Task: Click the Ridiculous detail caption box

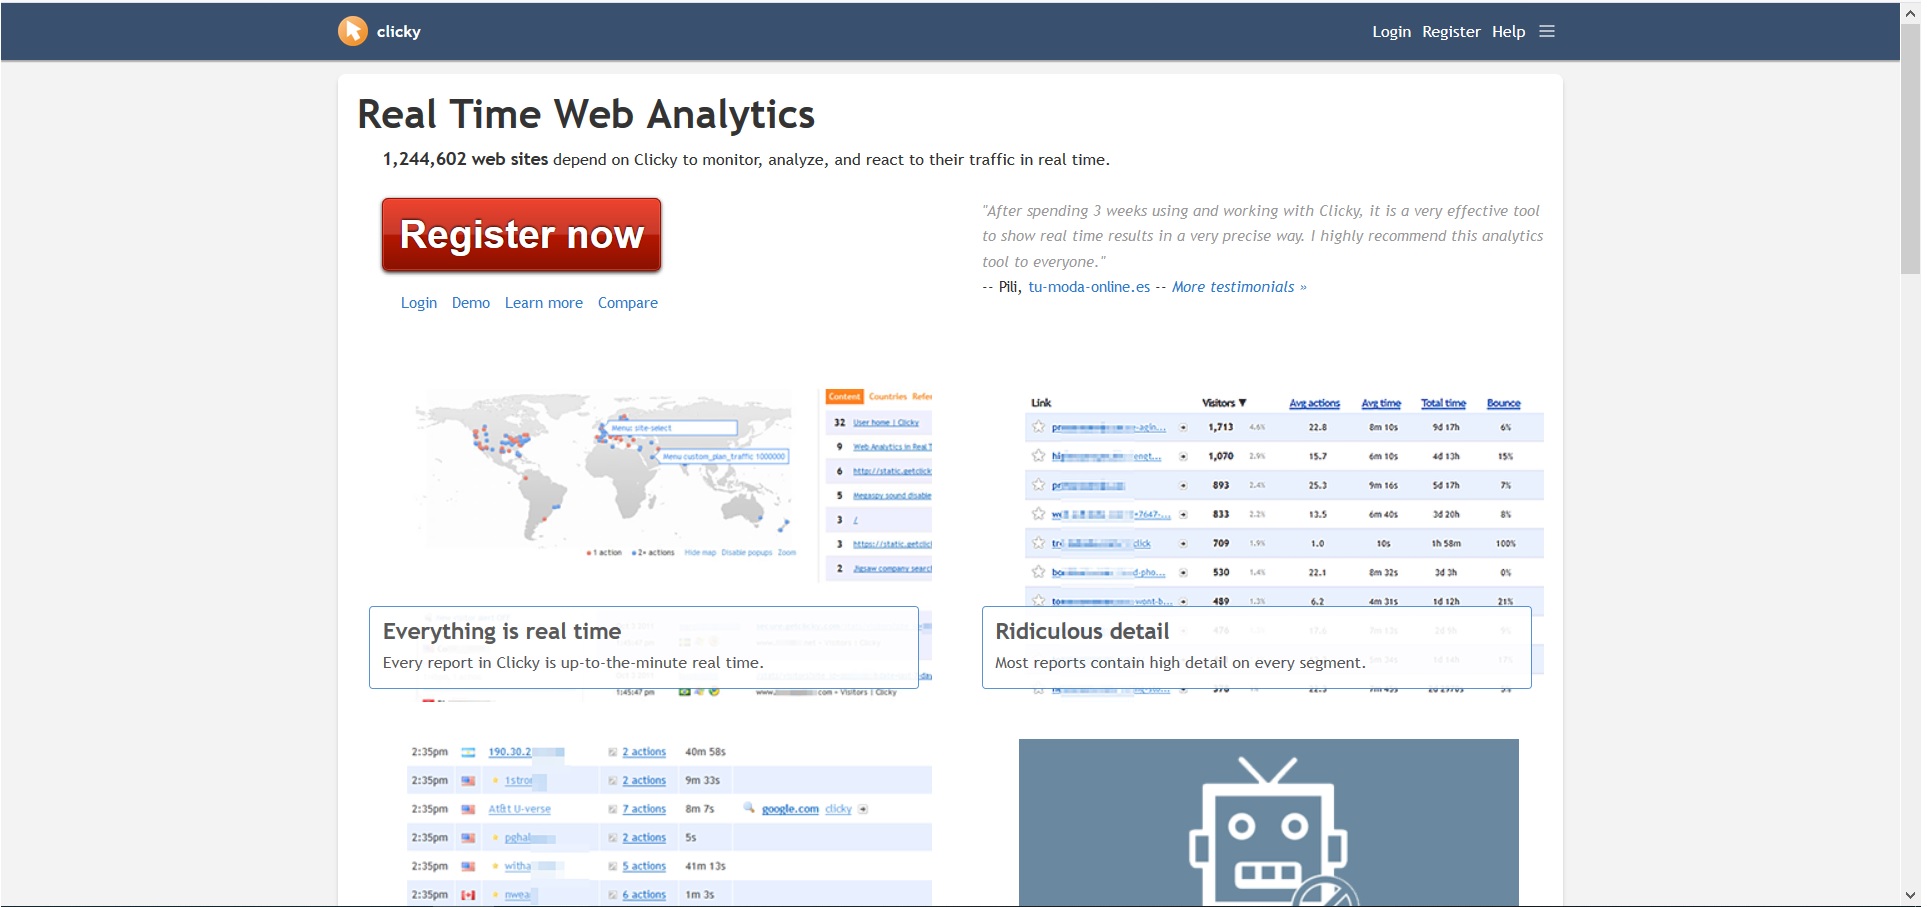Action: pos(1256,647)
